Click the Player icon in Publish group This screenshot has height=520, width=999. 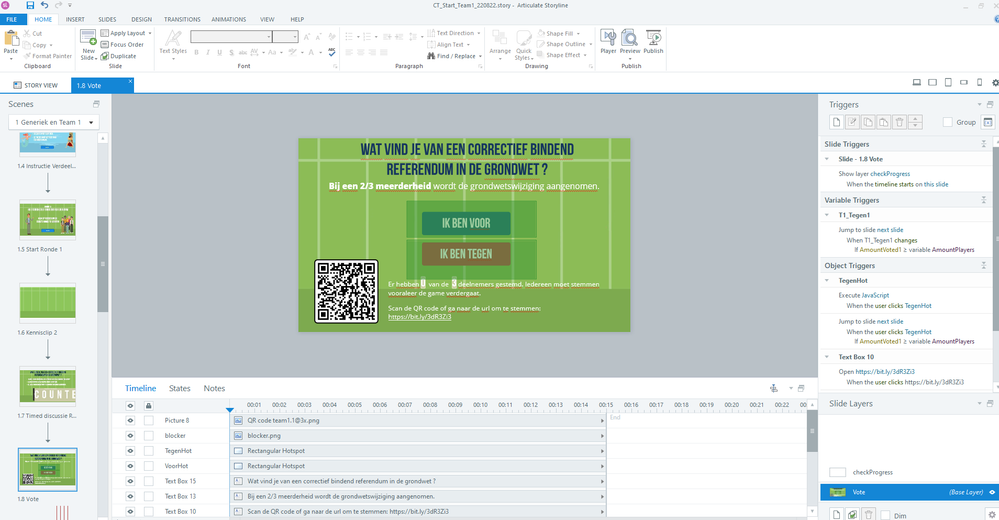click(x=607, y=41)
